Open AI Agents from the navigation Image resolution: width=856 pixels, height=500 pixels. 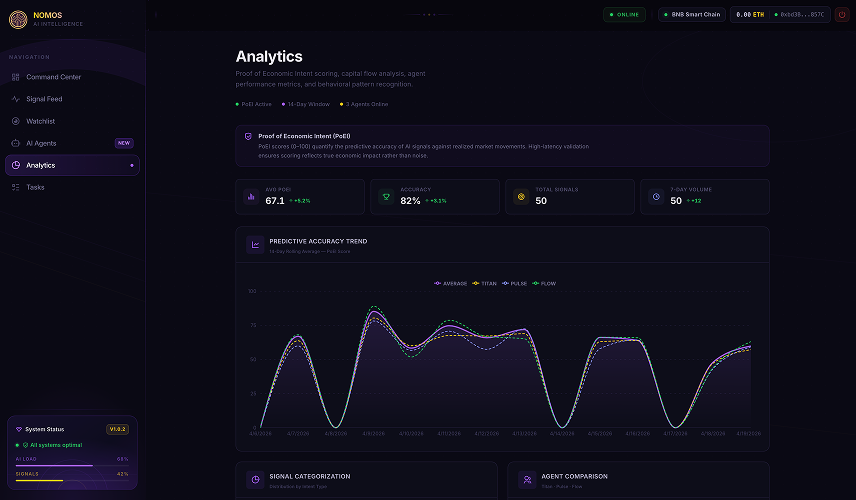41,143
